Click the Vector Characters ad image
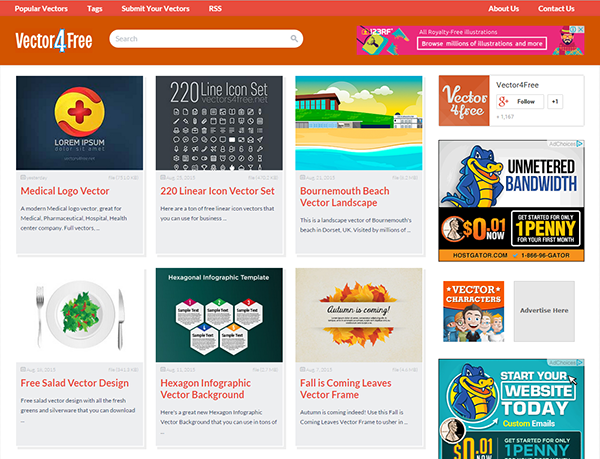This screenshot has height=459, width=600. (x=474, y=311)
